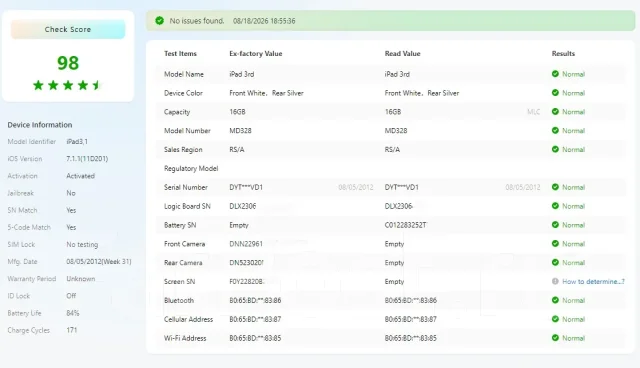The image size is (640, 368).
Task: Select the ex-factory Cellular Address B0:65:BD:**:83:87
Action: click(255, 319)
